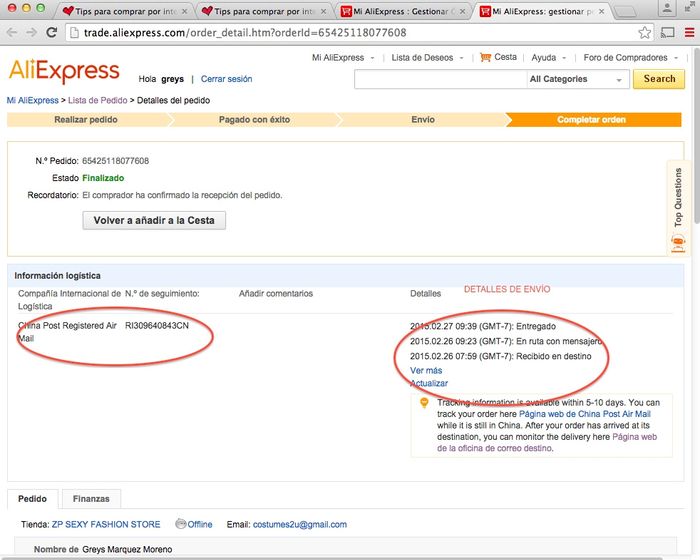700x560 pixels.
Task: Expand the Mi AliExpress dropdown menu
Action: (372, 58)
